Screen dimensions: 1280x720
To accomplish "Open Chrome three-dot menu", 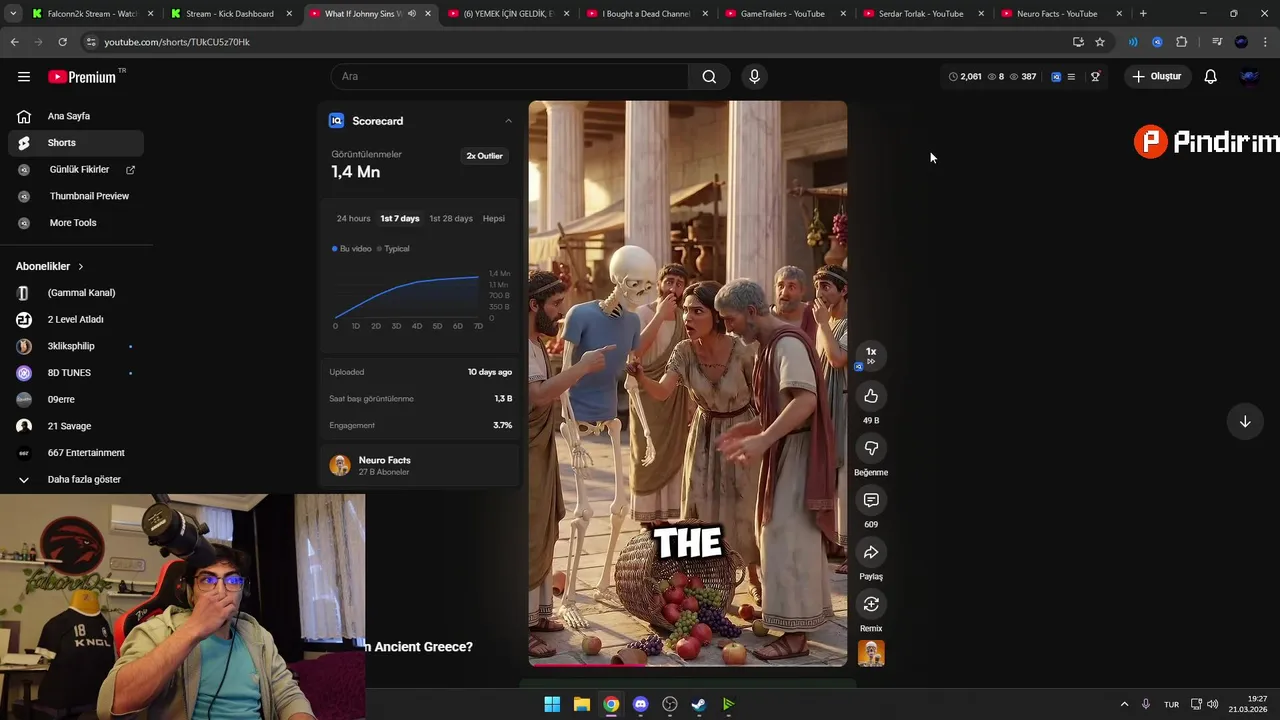I will pos(1265,42).
